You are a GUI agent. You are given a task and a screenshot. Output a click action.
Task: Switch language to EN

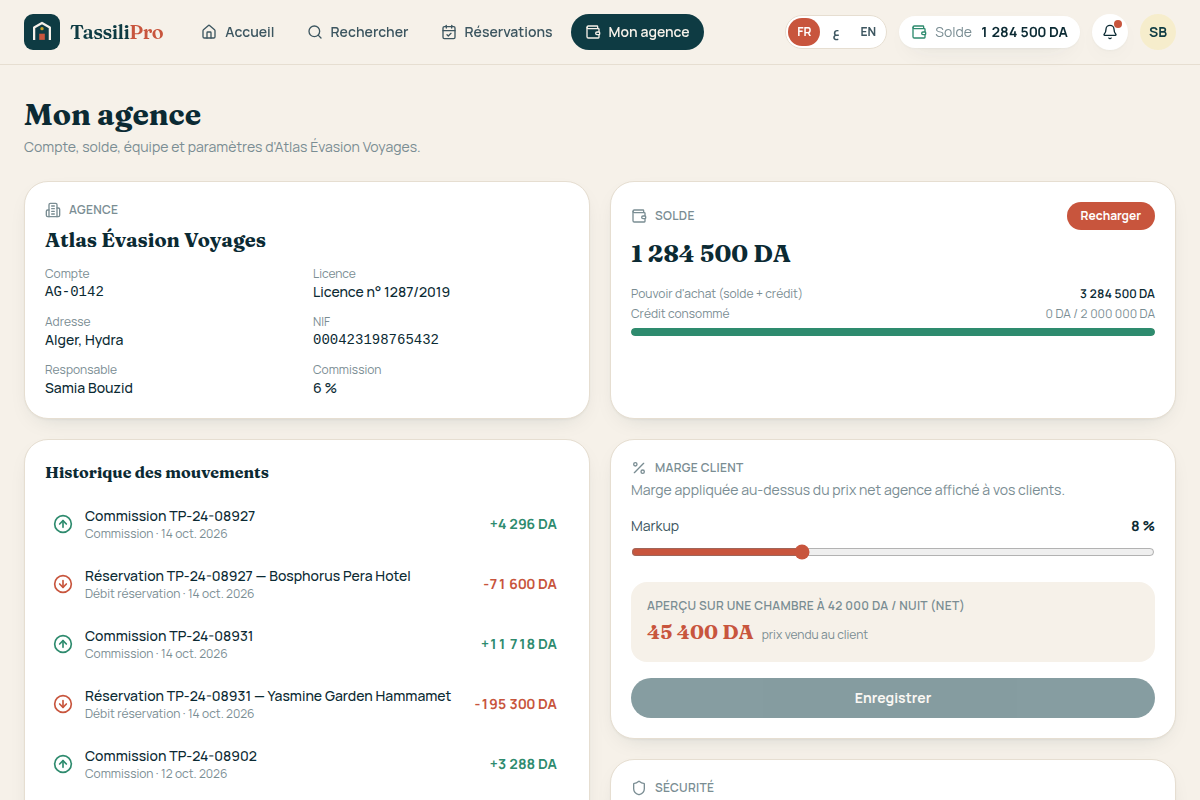tap(868, 32)
